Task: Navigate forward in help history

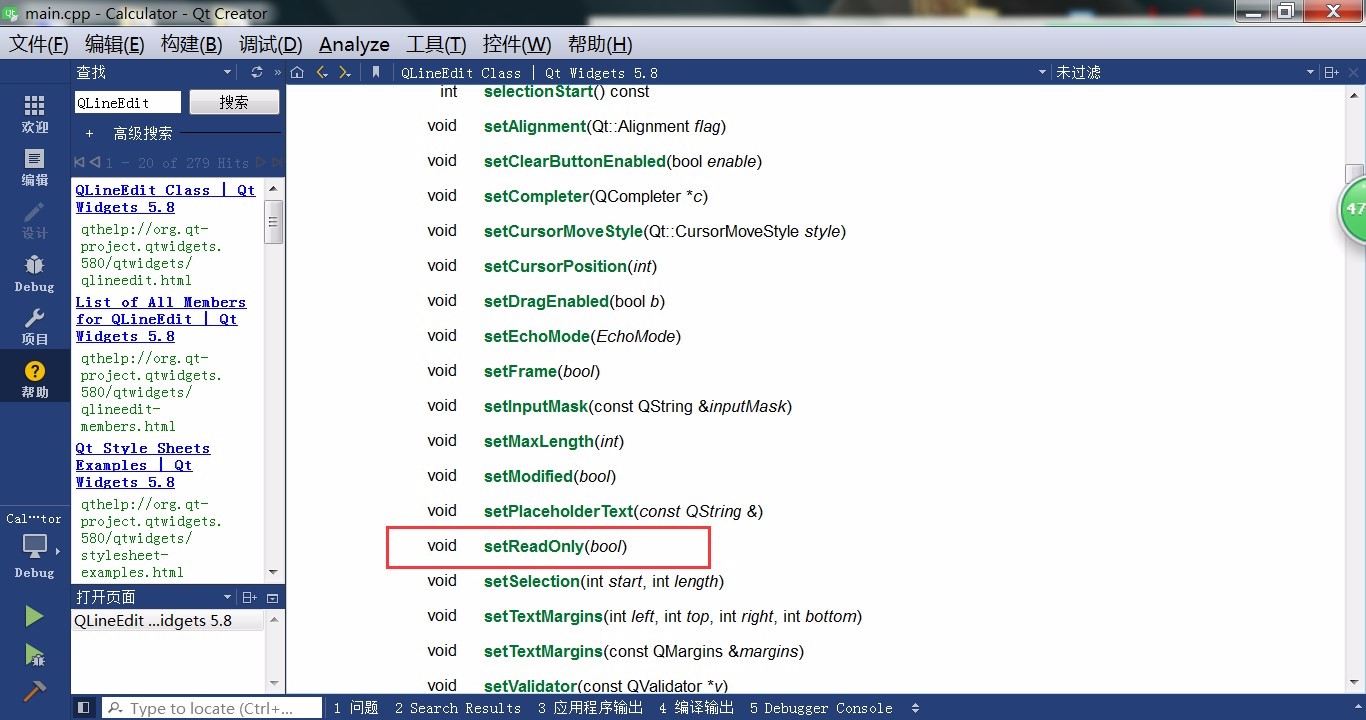Action: (345, 72)
